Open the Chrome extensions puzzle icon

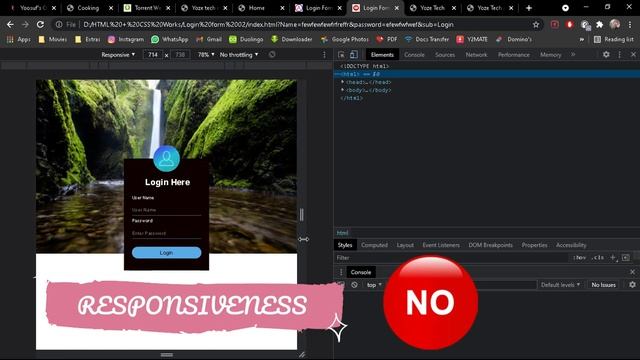600,24
